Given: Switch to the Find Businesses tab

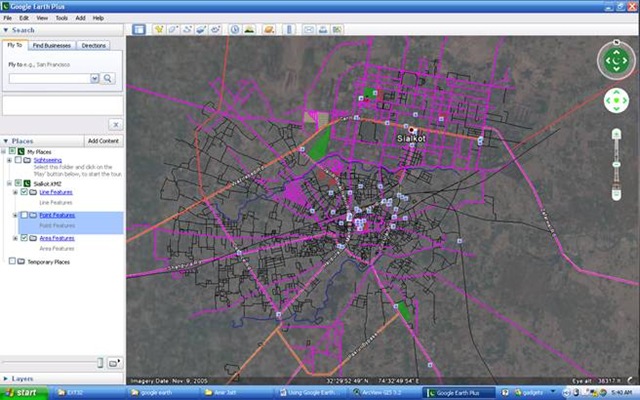Looking at the screenshot, I should click(x=52, y=45).
